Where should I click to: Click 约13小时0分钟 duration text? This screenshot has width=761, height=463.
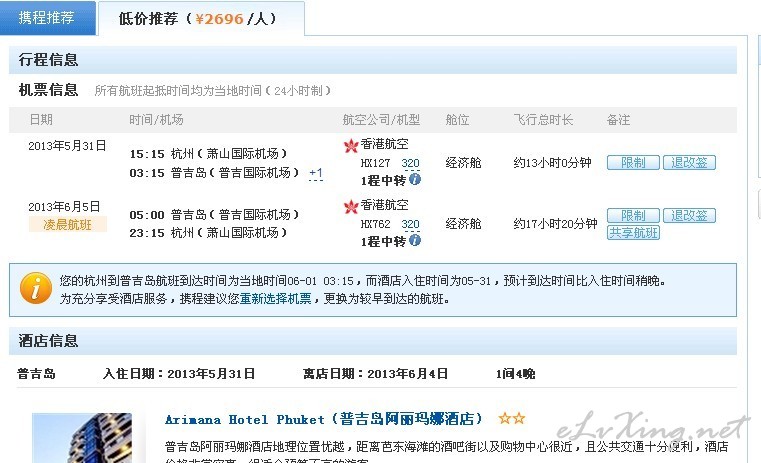(x=552, y=163)
